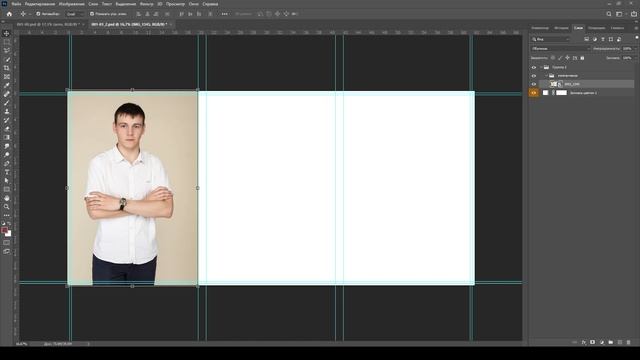This screenshot has width=640, height=360.
Task: Select the Frame tool
Action: point(7,77)
